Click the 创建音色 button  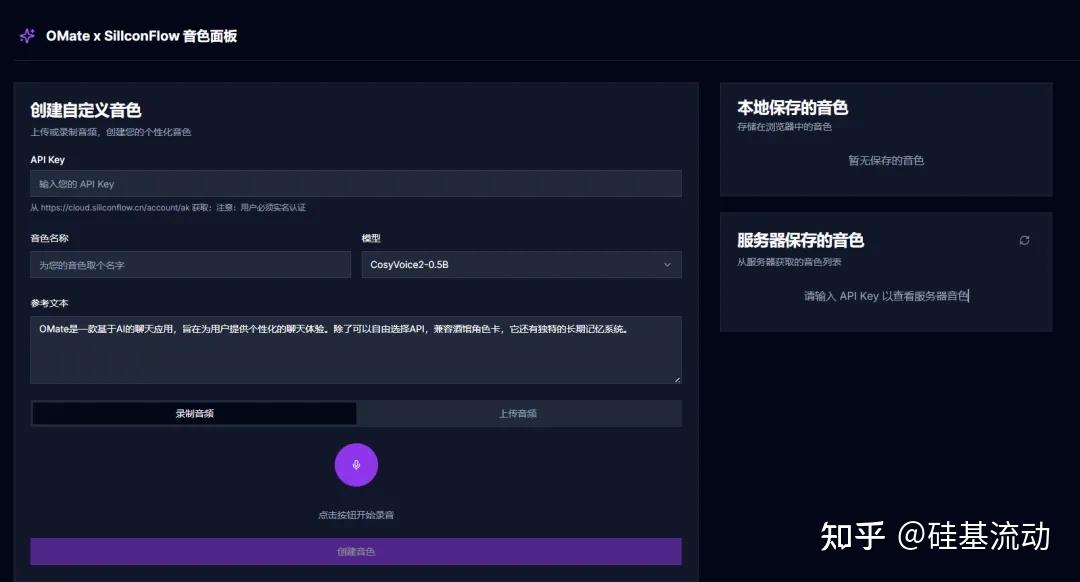[356, 551]
